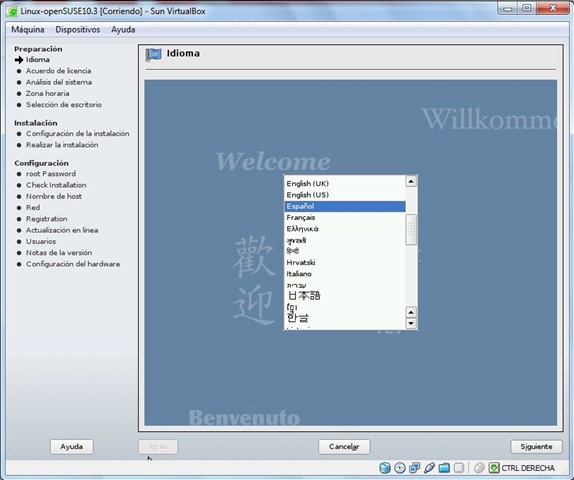Click Nombre de host in the sidebar

tap(54, 197)
